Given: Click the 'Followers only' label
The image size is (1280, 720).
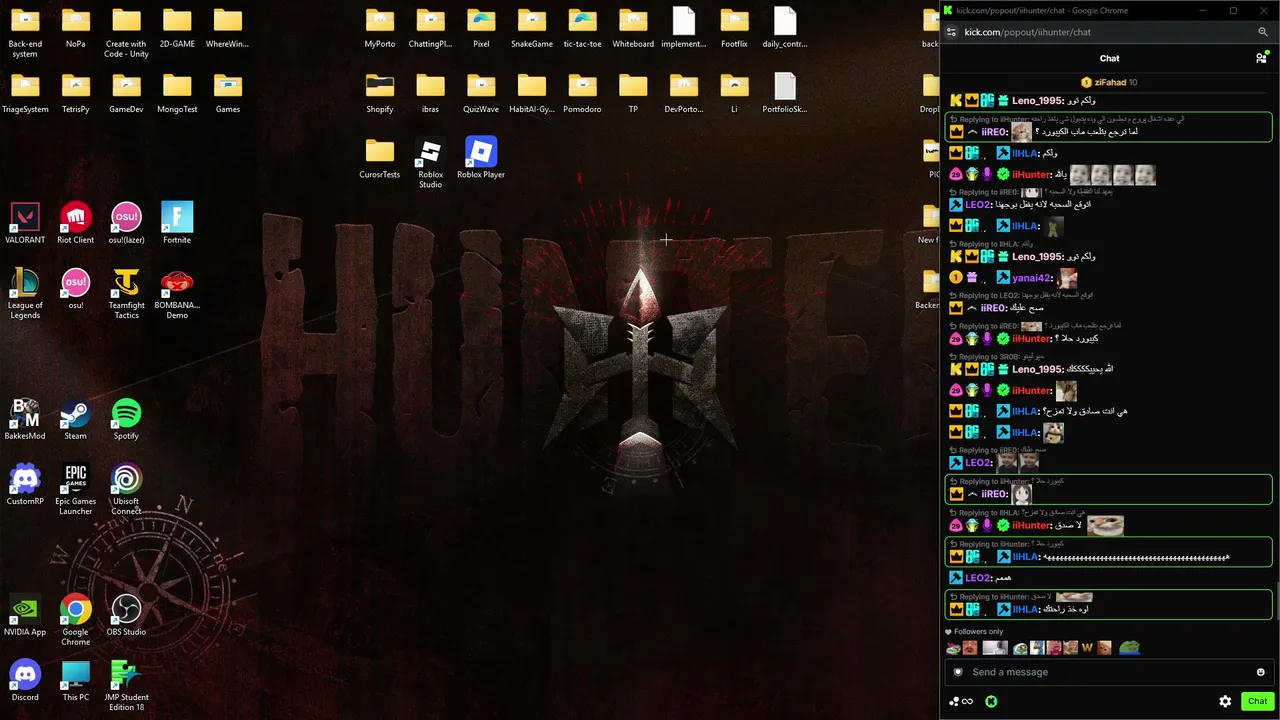Looking at the screenshot, I should (x=978, y=632).
